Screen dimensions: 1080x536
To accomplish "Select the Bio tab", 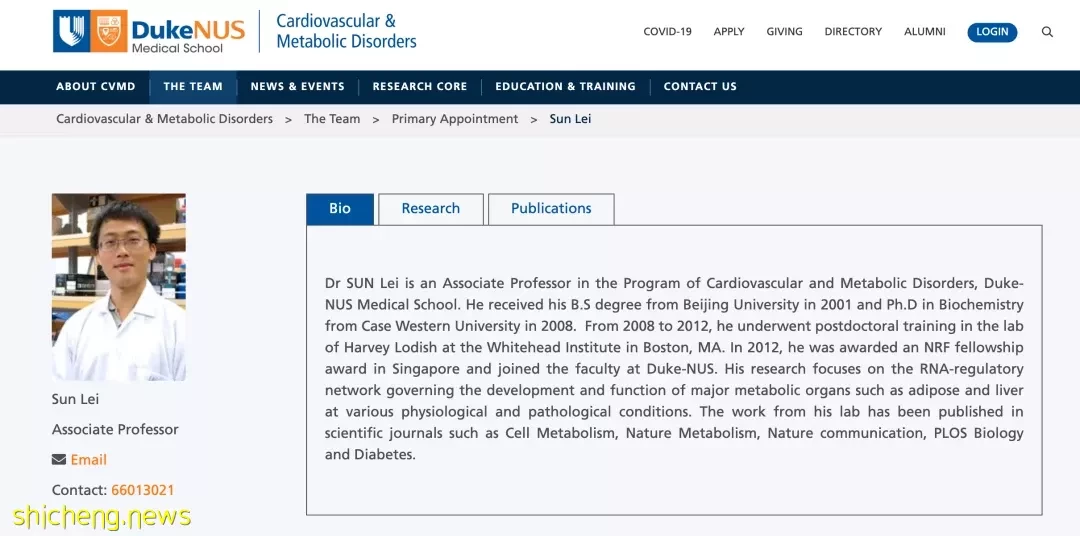I will point(340,209).
